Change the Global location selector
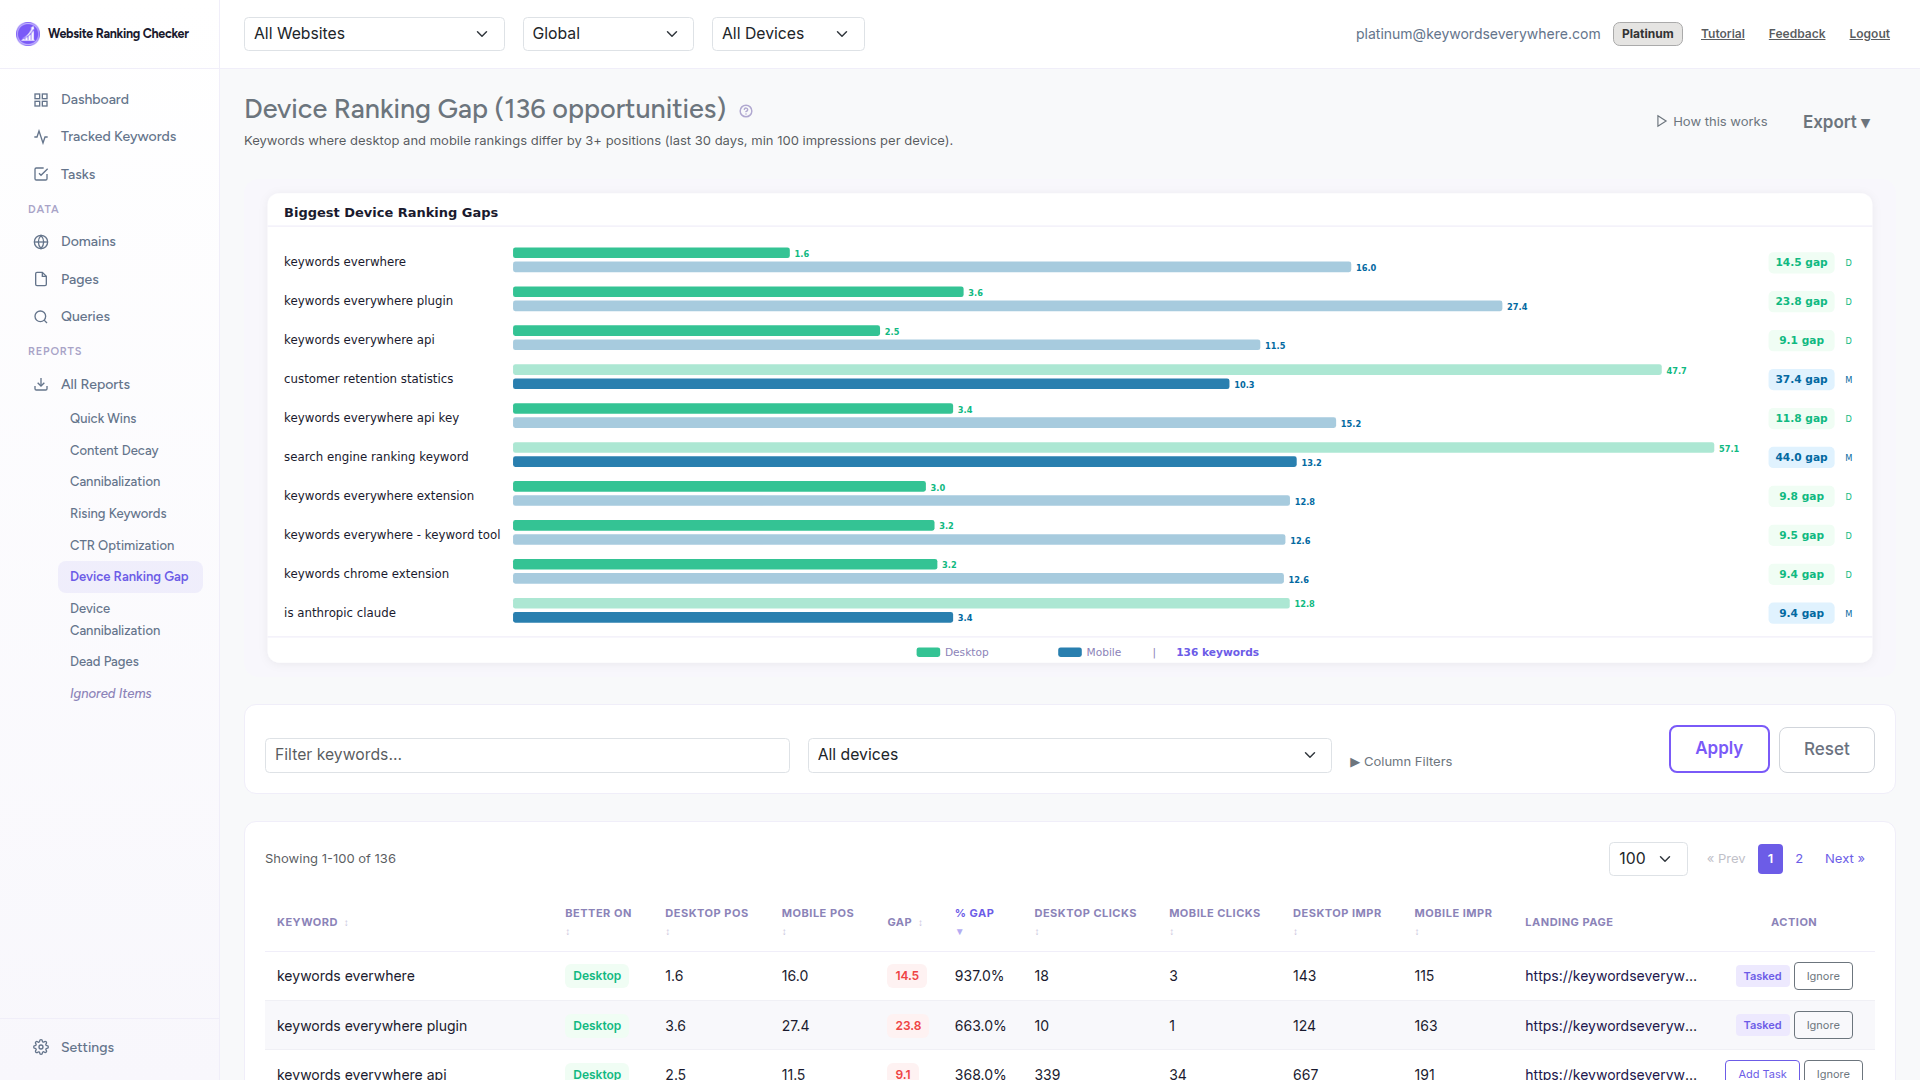1920x1080 pixels. (x=607, y=33)
